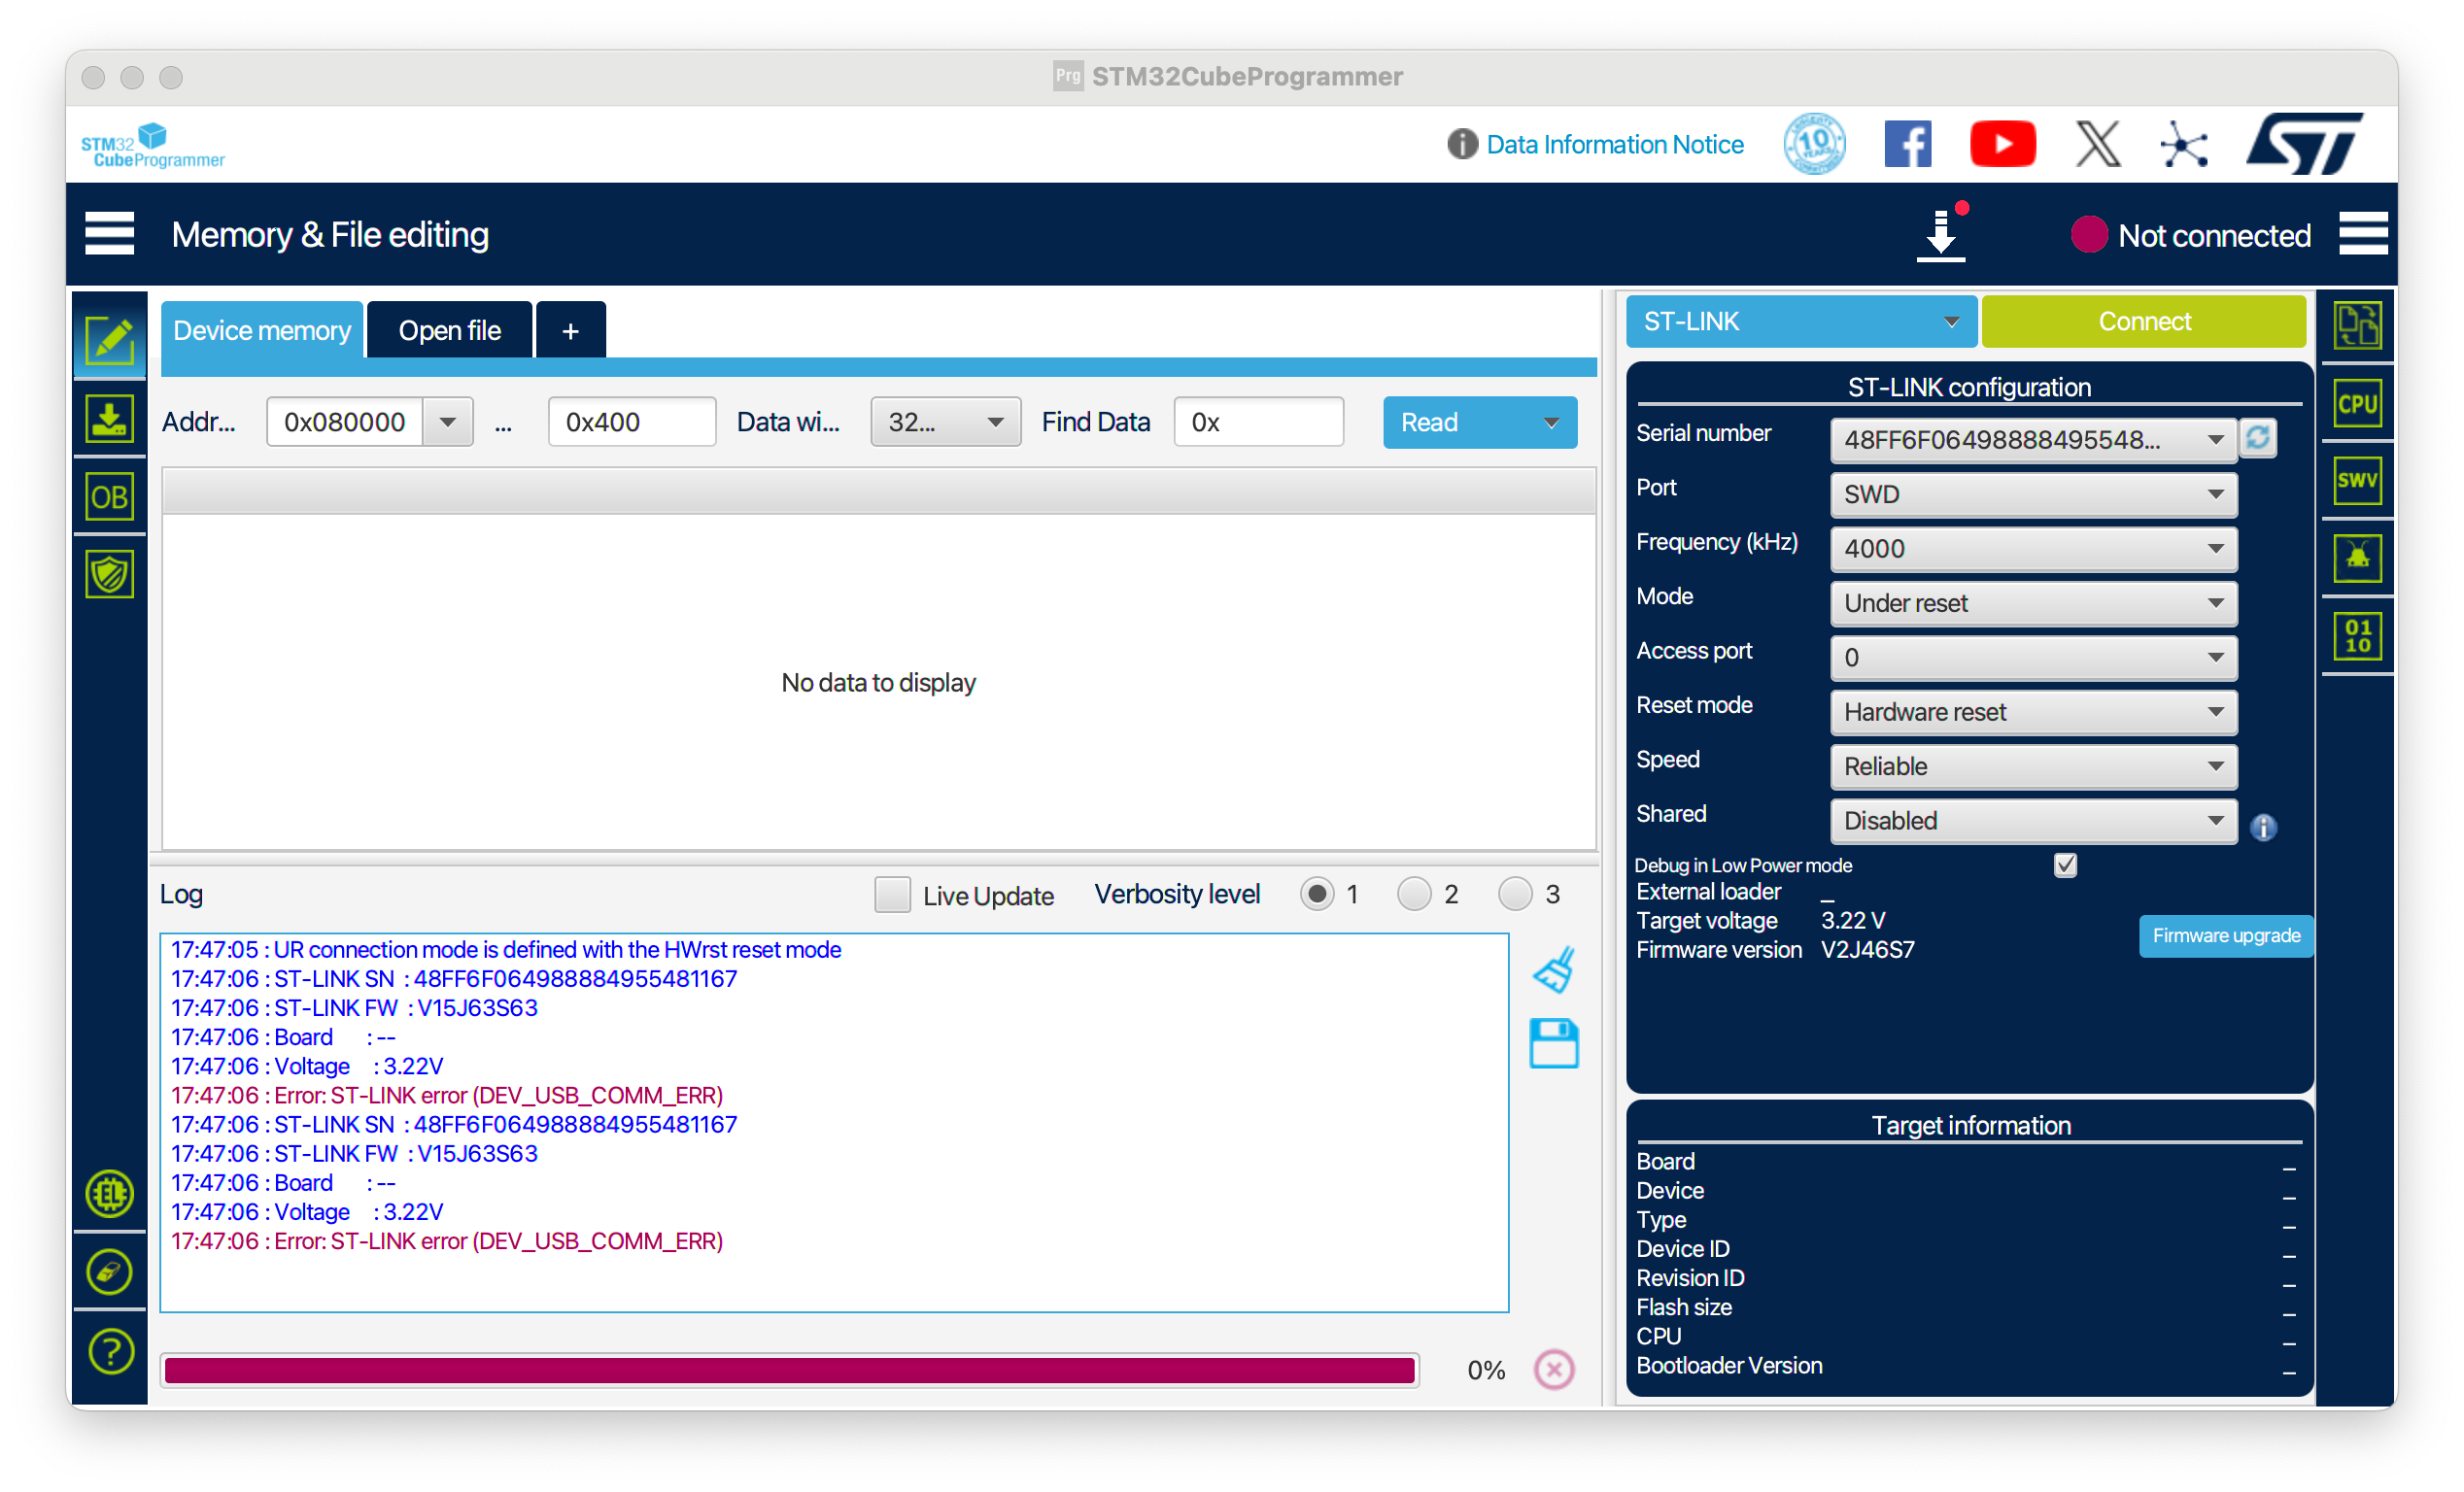Select verbosity level 2 radio button
Image resolution: width=2464 pixels, height=1492 pixels.
click(x=1413, y=893)
